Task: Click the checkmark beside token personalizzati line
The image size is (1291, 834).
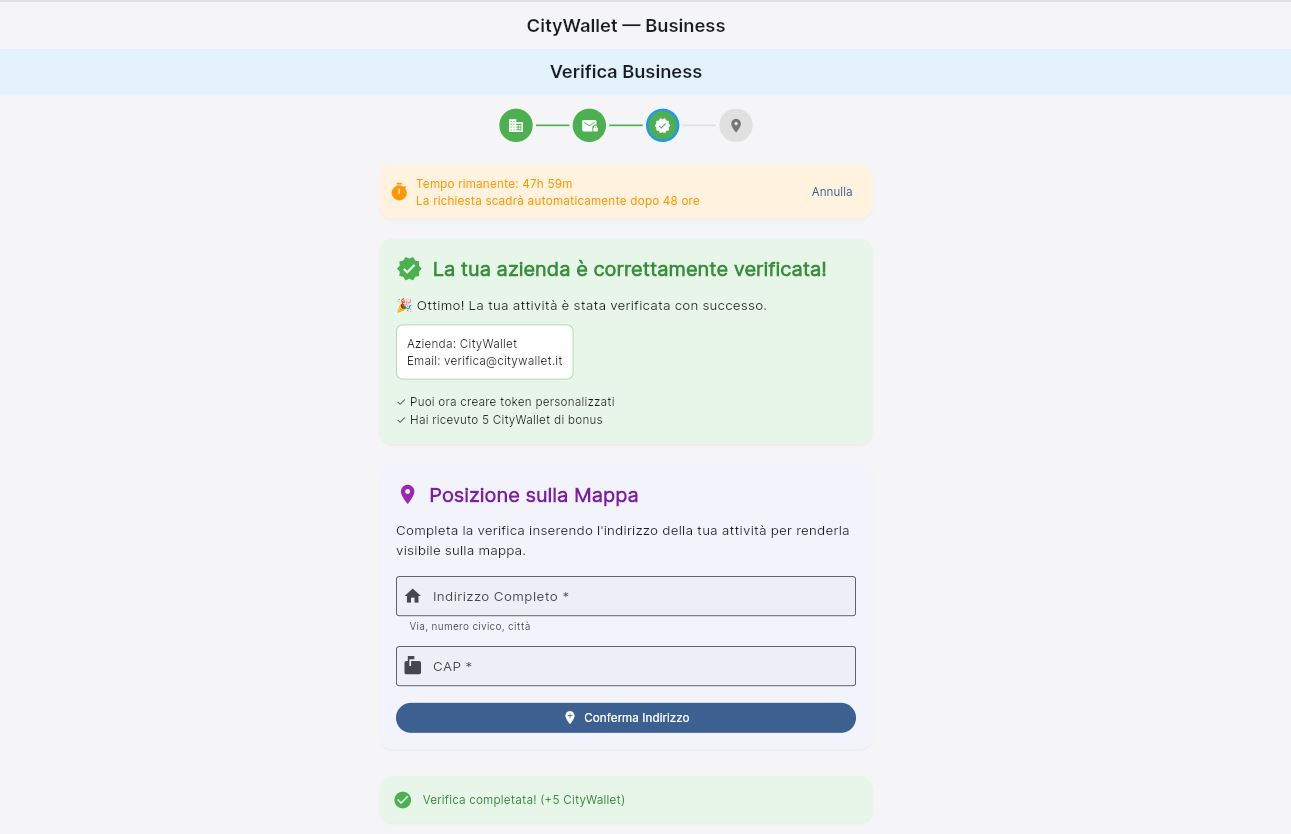Action: click(x=401, y=401)
